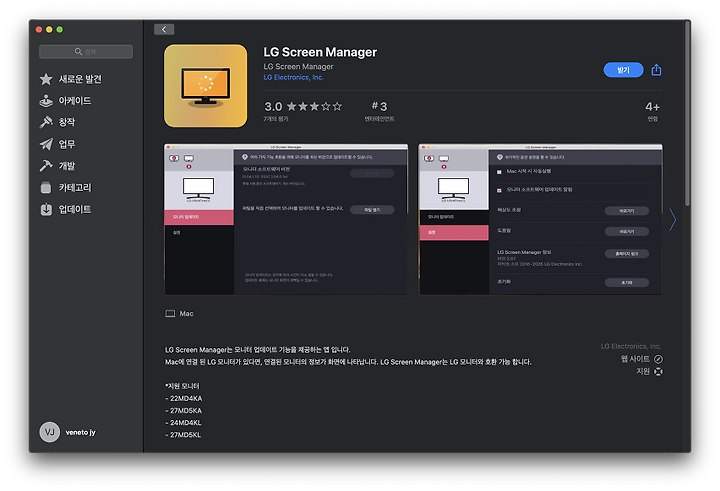
Task: Click the paper plane icon for 업무
Action: click(x=46, y=144)
